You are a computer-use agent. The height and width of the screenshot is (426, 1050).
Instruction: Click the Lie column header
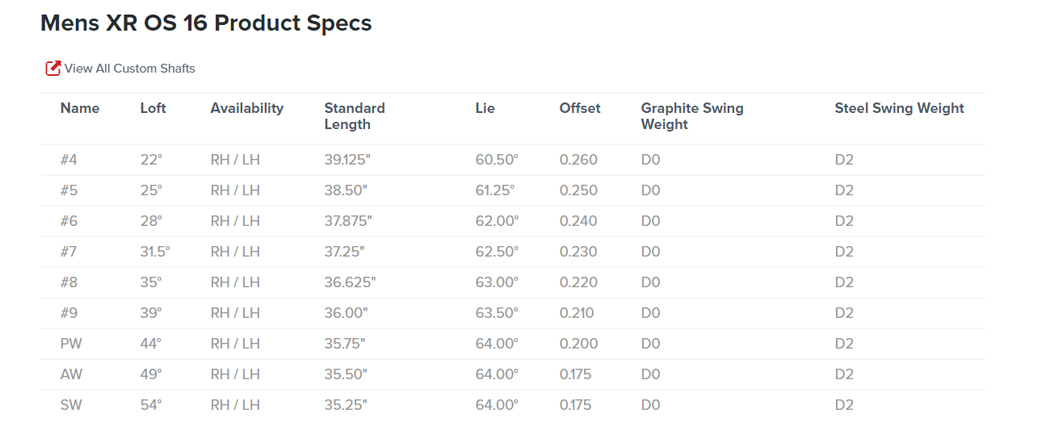point(485,108)
